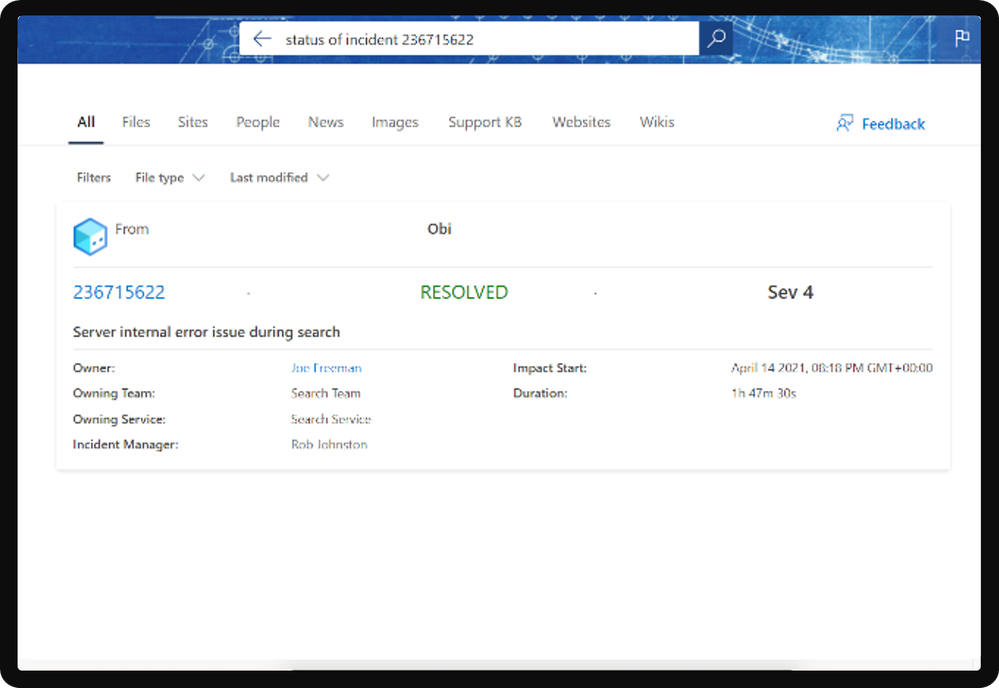Click the RESOLVED status text
This screenshot has width=999, height=688.
[464, 292]
